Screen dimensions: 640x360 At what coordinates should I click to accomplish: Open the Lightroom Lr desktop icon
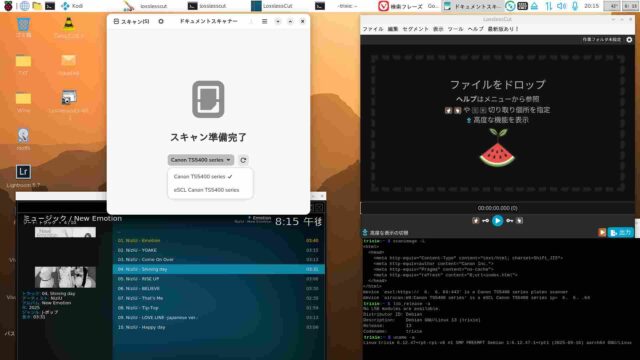pyautogui.click(x=23, y=172)
